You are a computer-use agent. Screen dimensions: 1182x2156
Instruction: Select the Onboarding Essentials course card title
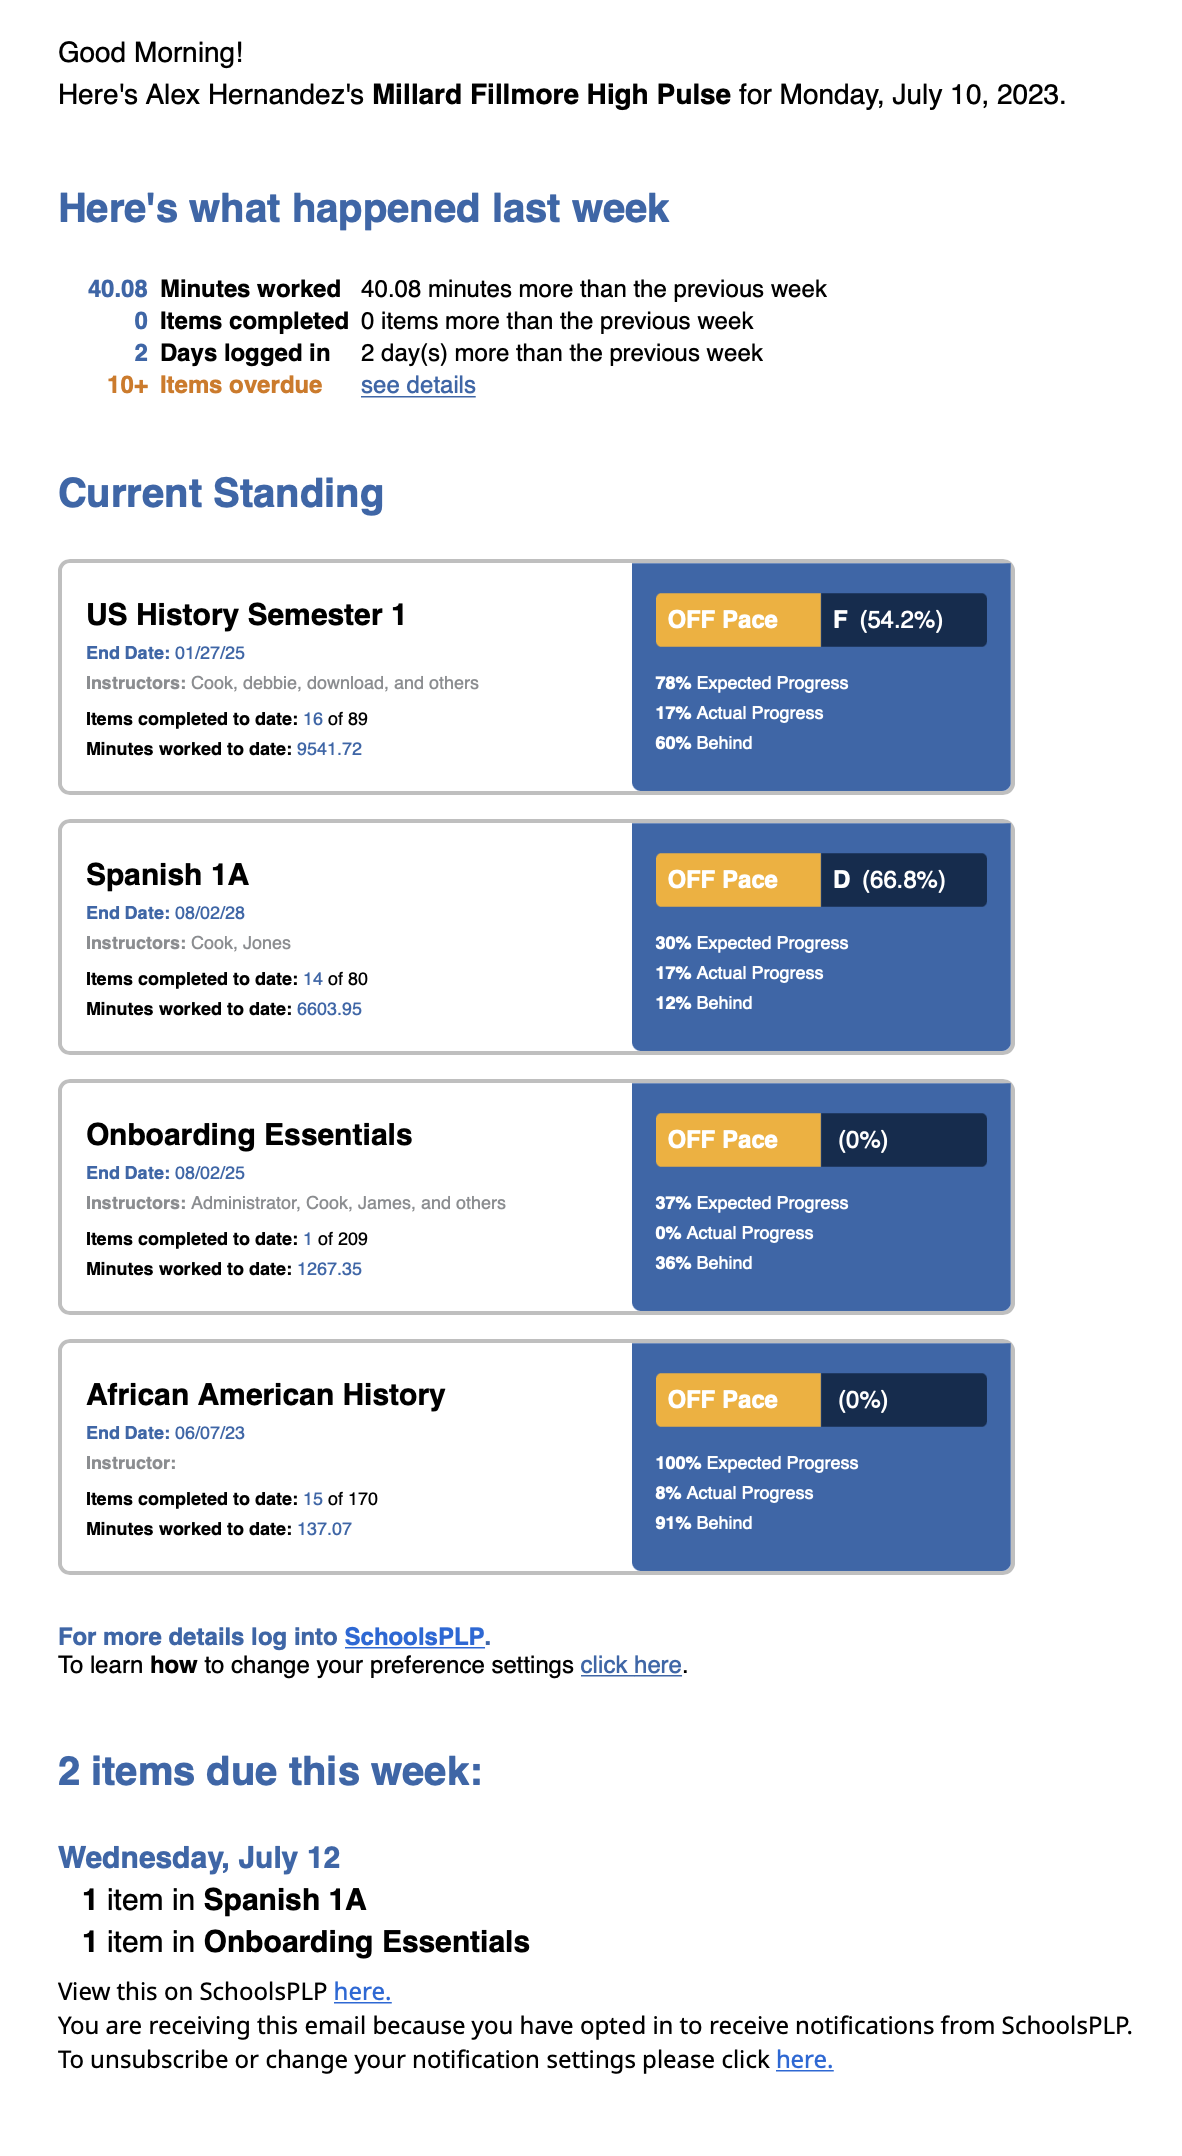pos(249,1134)
